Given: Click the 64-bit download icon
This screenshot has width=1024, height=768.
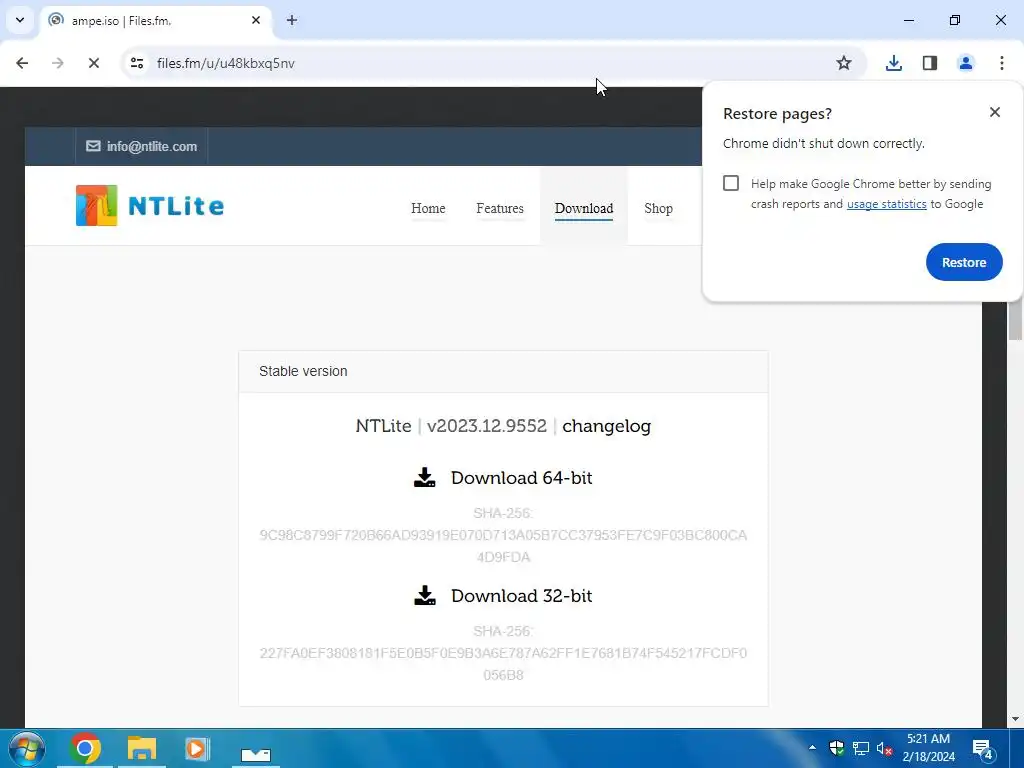Looking at the screenshot, I should point(424,477).
